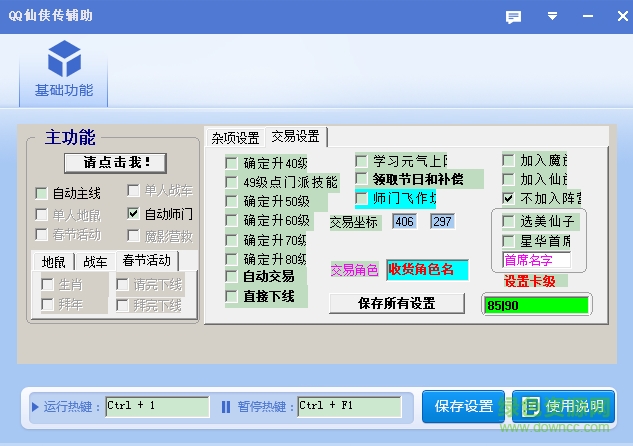The image size is (633, 446).
Task: Click the 交易角色 label
Action: coord(354,270)
